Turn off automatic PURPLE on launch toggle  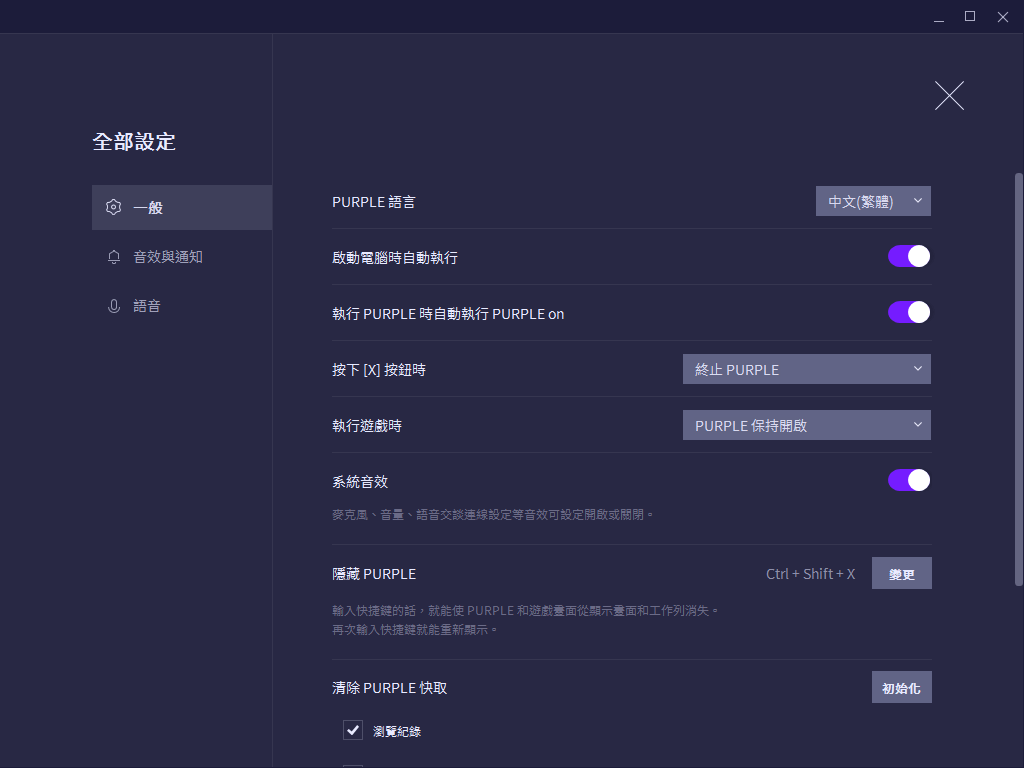pos(908,312)
